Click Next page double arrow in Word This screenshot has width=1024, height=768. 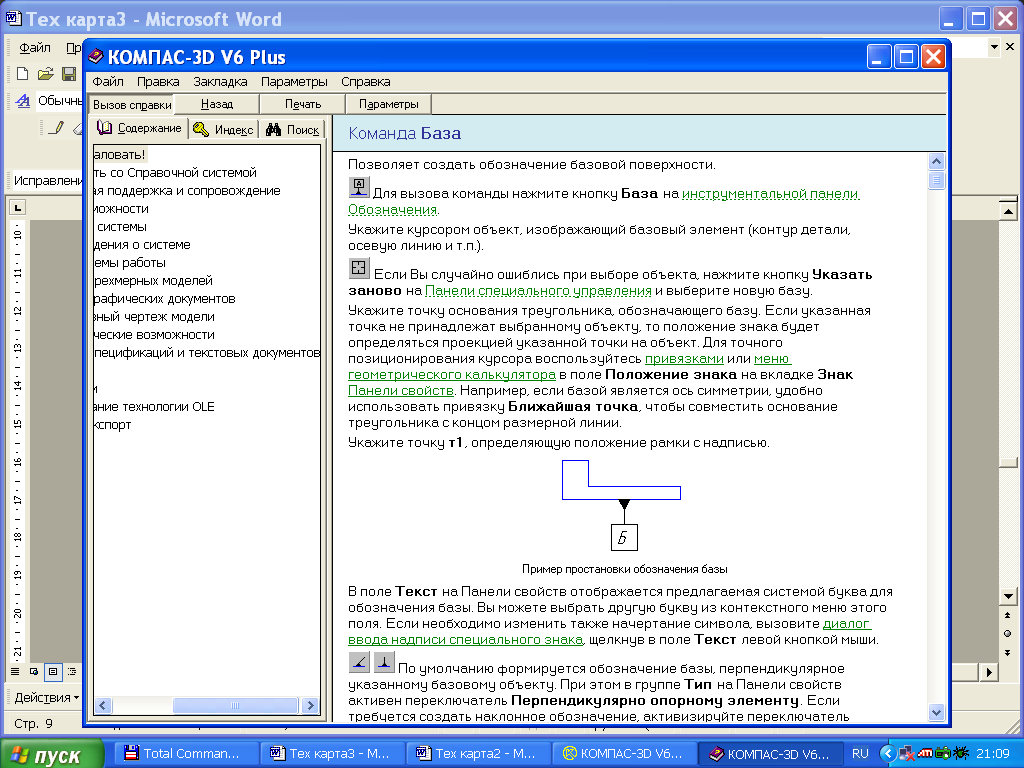point(1008,652)
